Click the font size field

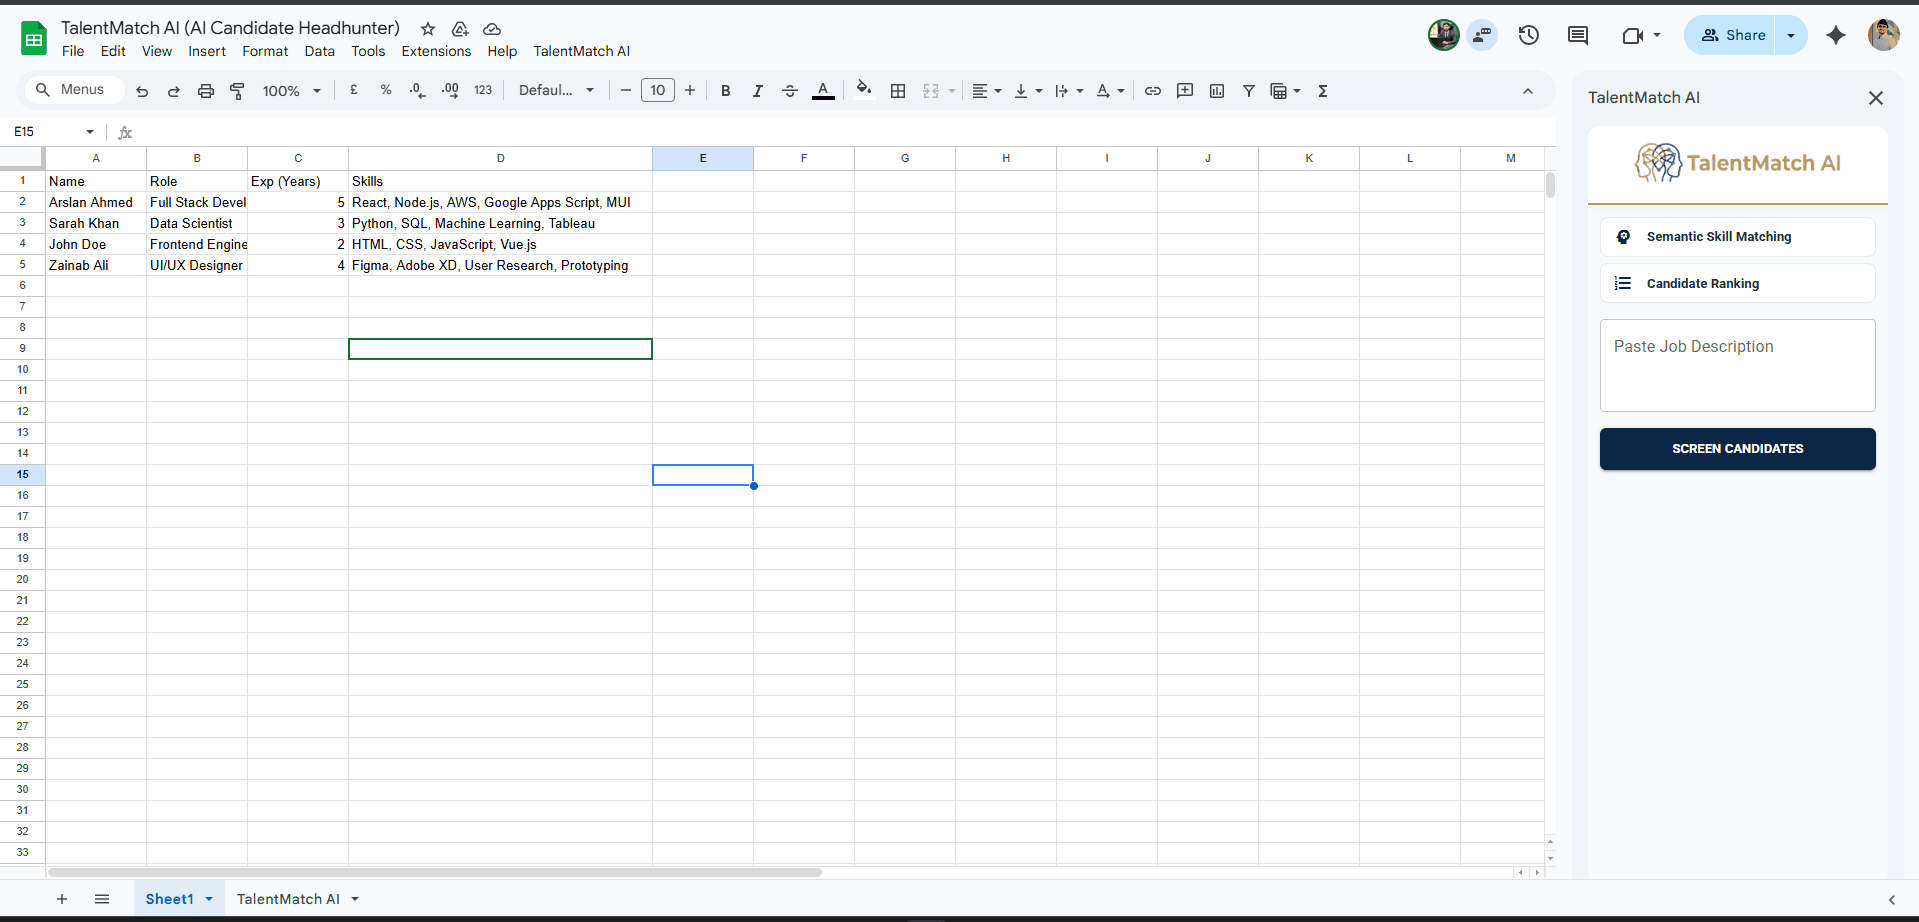point(658,90)
